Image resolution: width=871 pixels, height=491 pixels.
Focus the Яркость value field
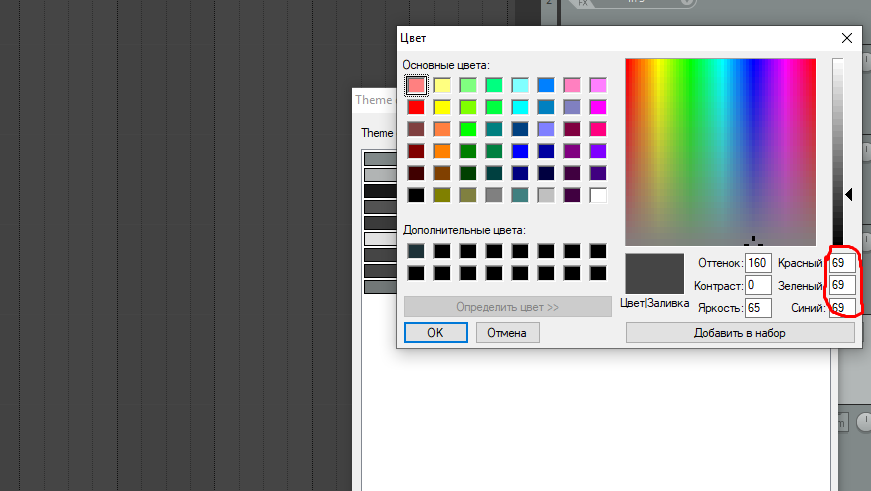pos(758,308)
